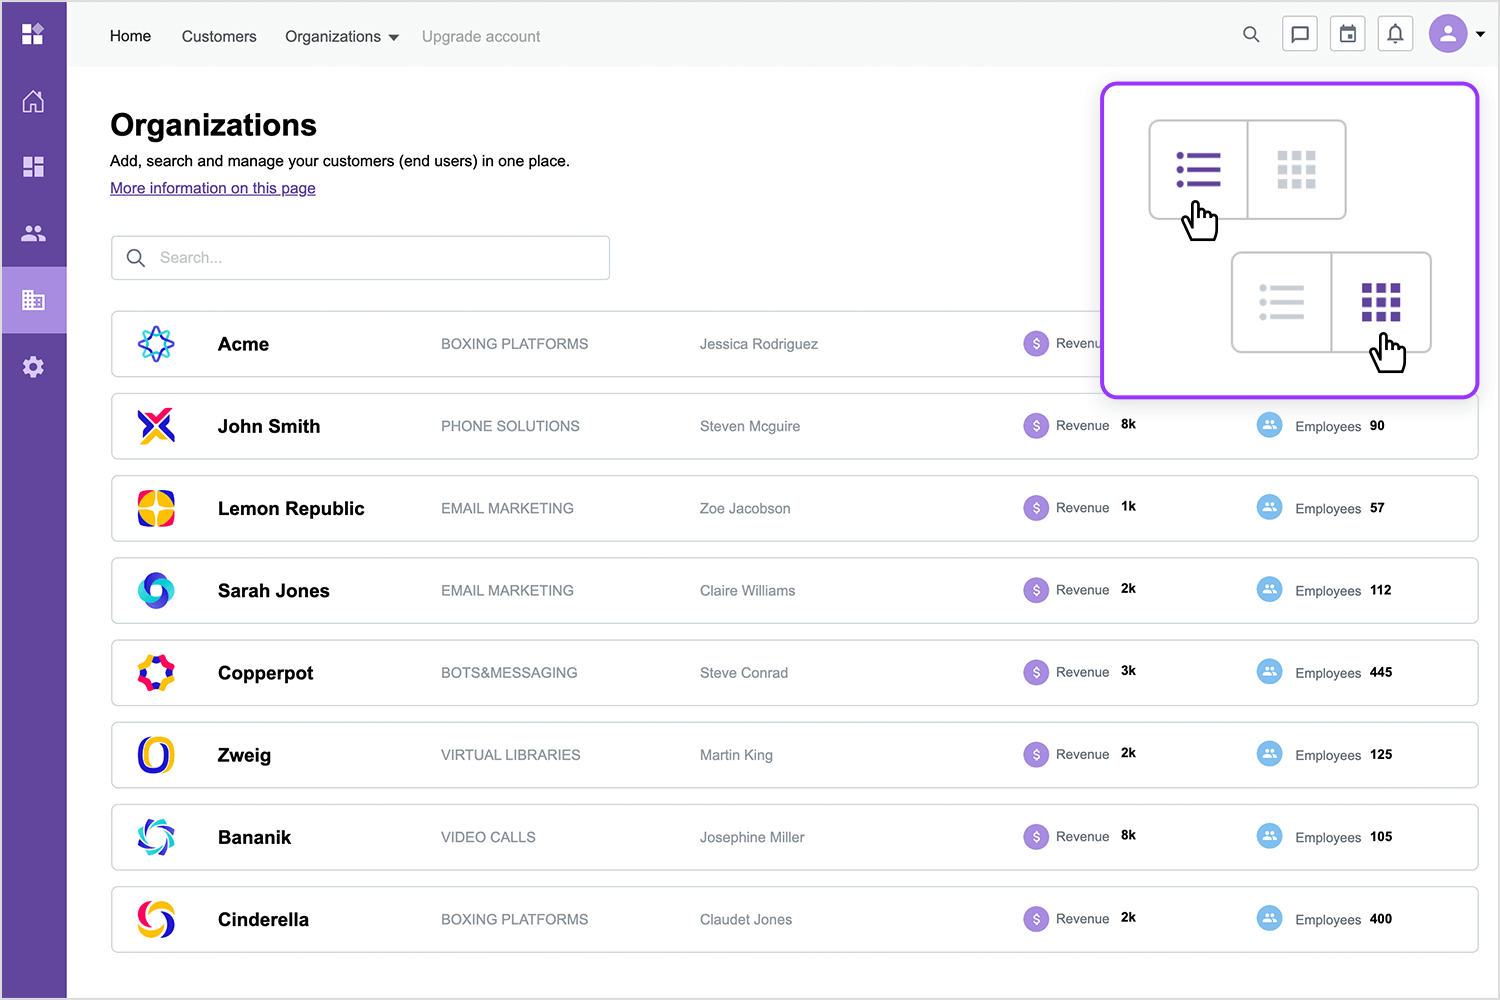This screenshot has height=1000, width=1500.
Task: Focus the organizations Search field
Action: coord(360,258)
